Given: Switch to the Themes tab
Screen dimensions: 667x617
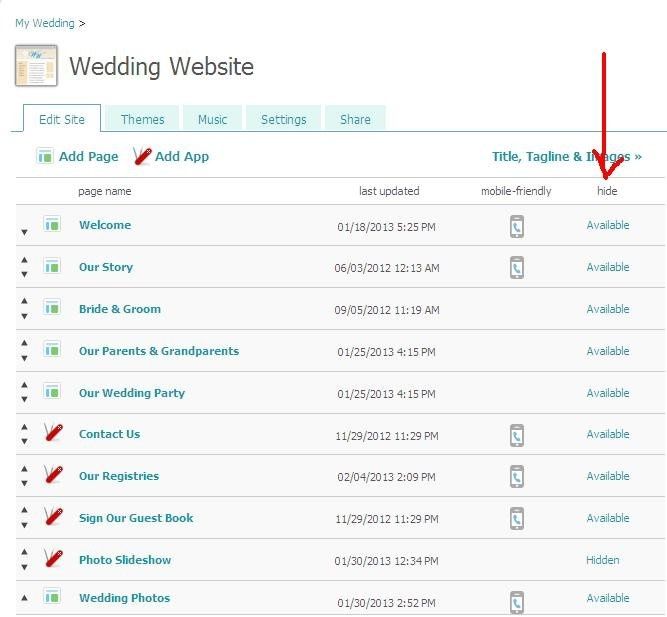Looking at the screenshot, I should click(x=142, y=119).
